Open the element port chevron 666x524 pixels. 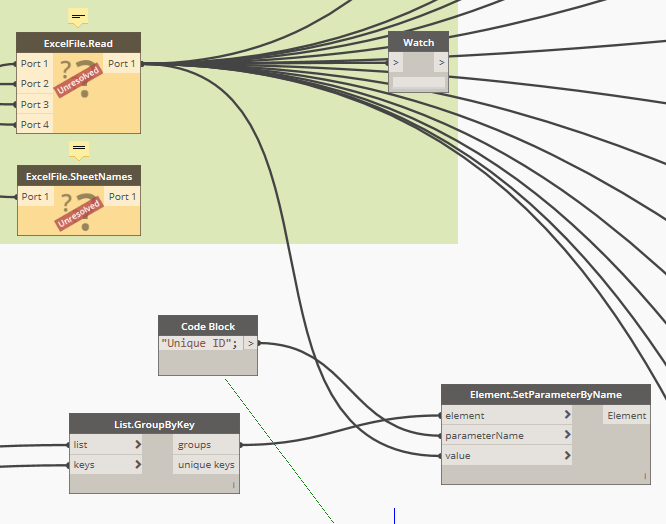click(x=567, y=414)
